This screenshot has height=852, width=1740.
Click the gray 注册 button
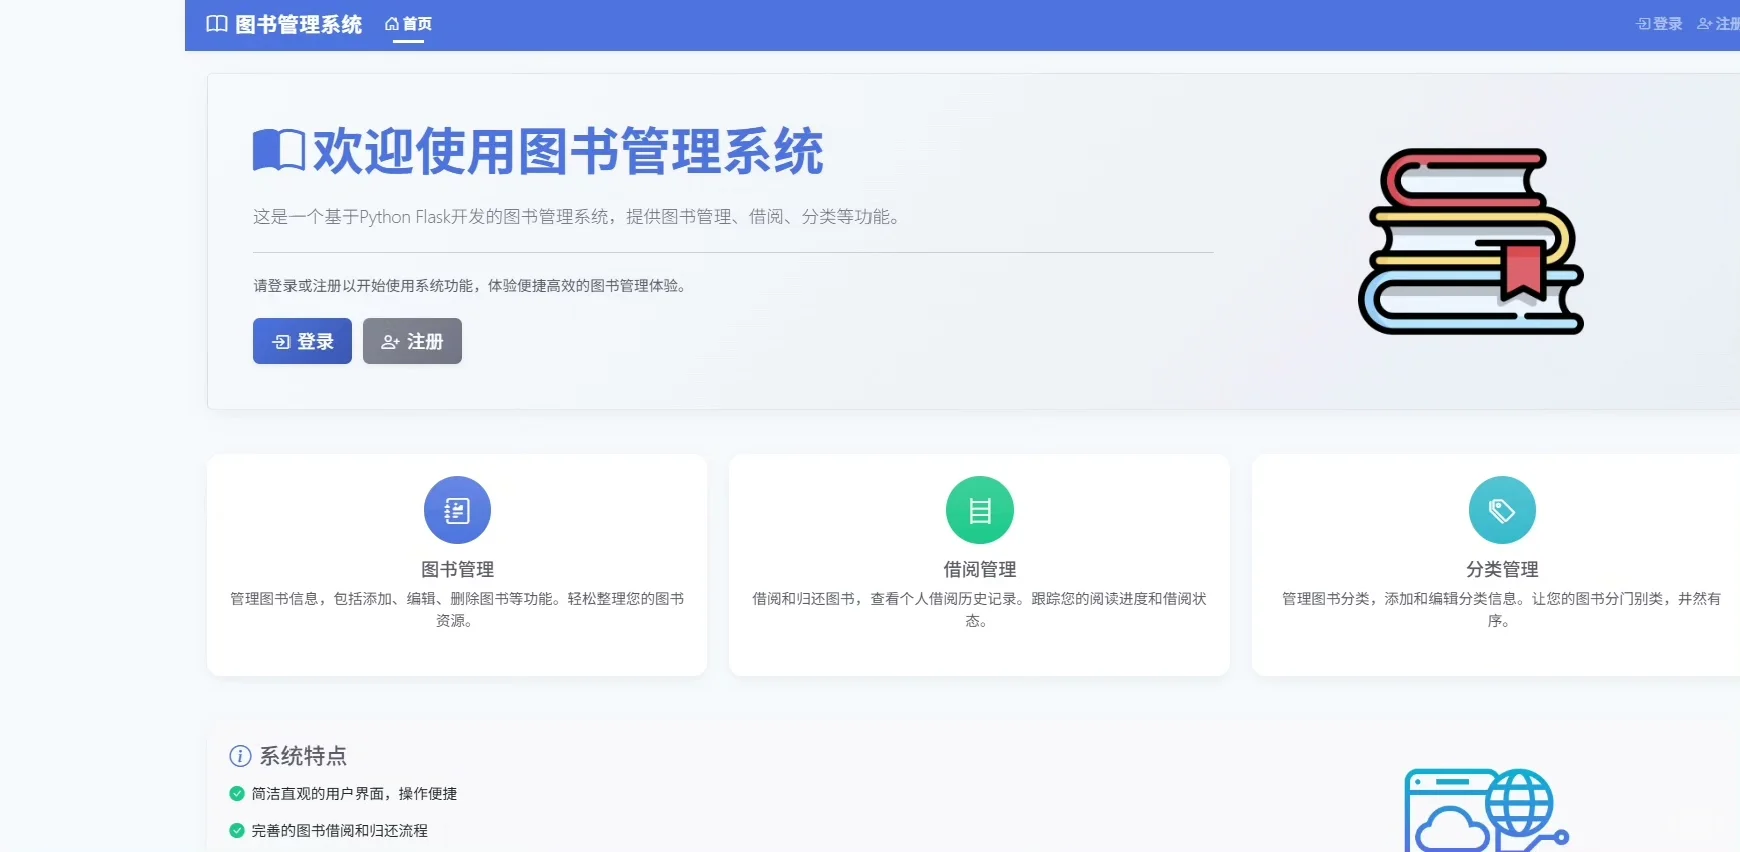click(412, 341)
